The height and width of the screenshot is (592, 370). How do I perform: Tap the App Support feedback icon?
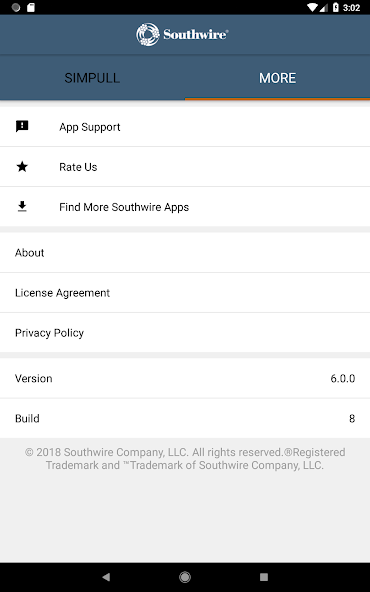coord(22,126)
